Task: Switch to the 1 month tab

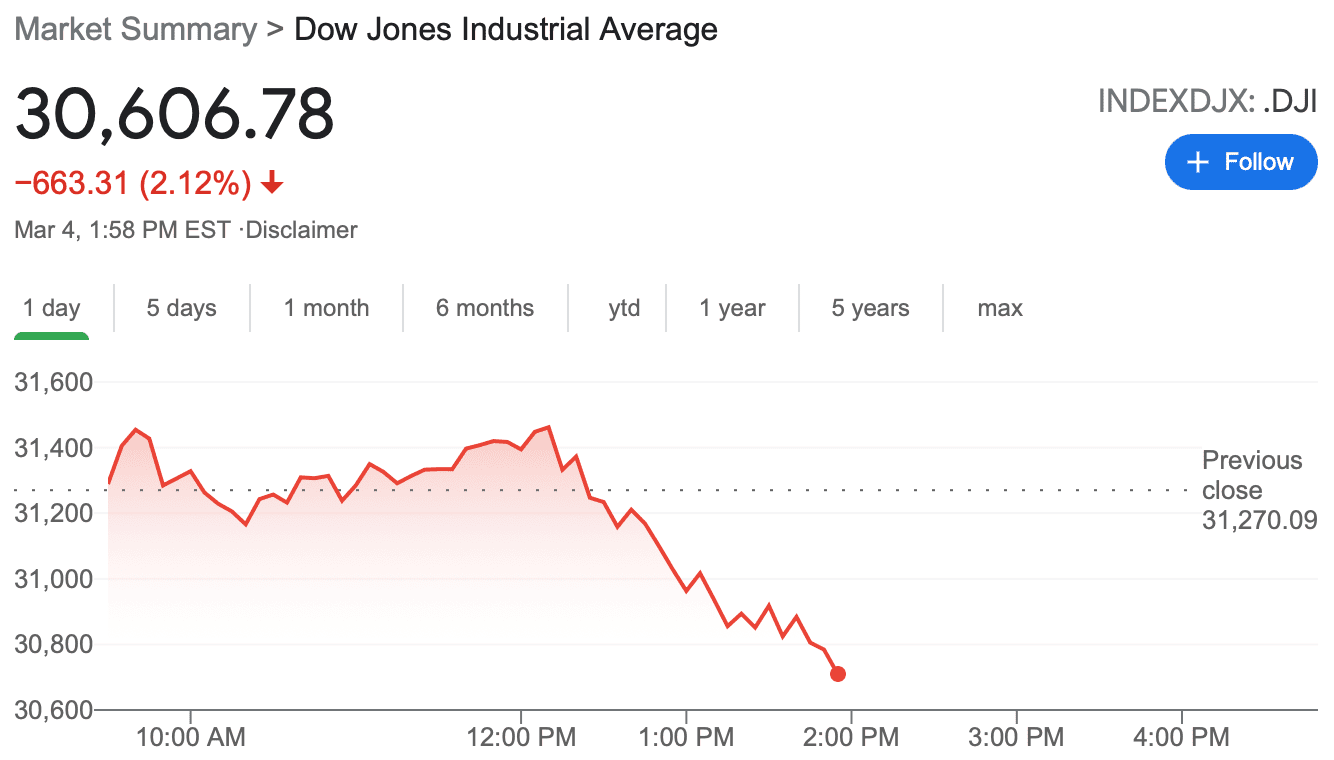Action: 326,308
